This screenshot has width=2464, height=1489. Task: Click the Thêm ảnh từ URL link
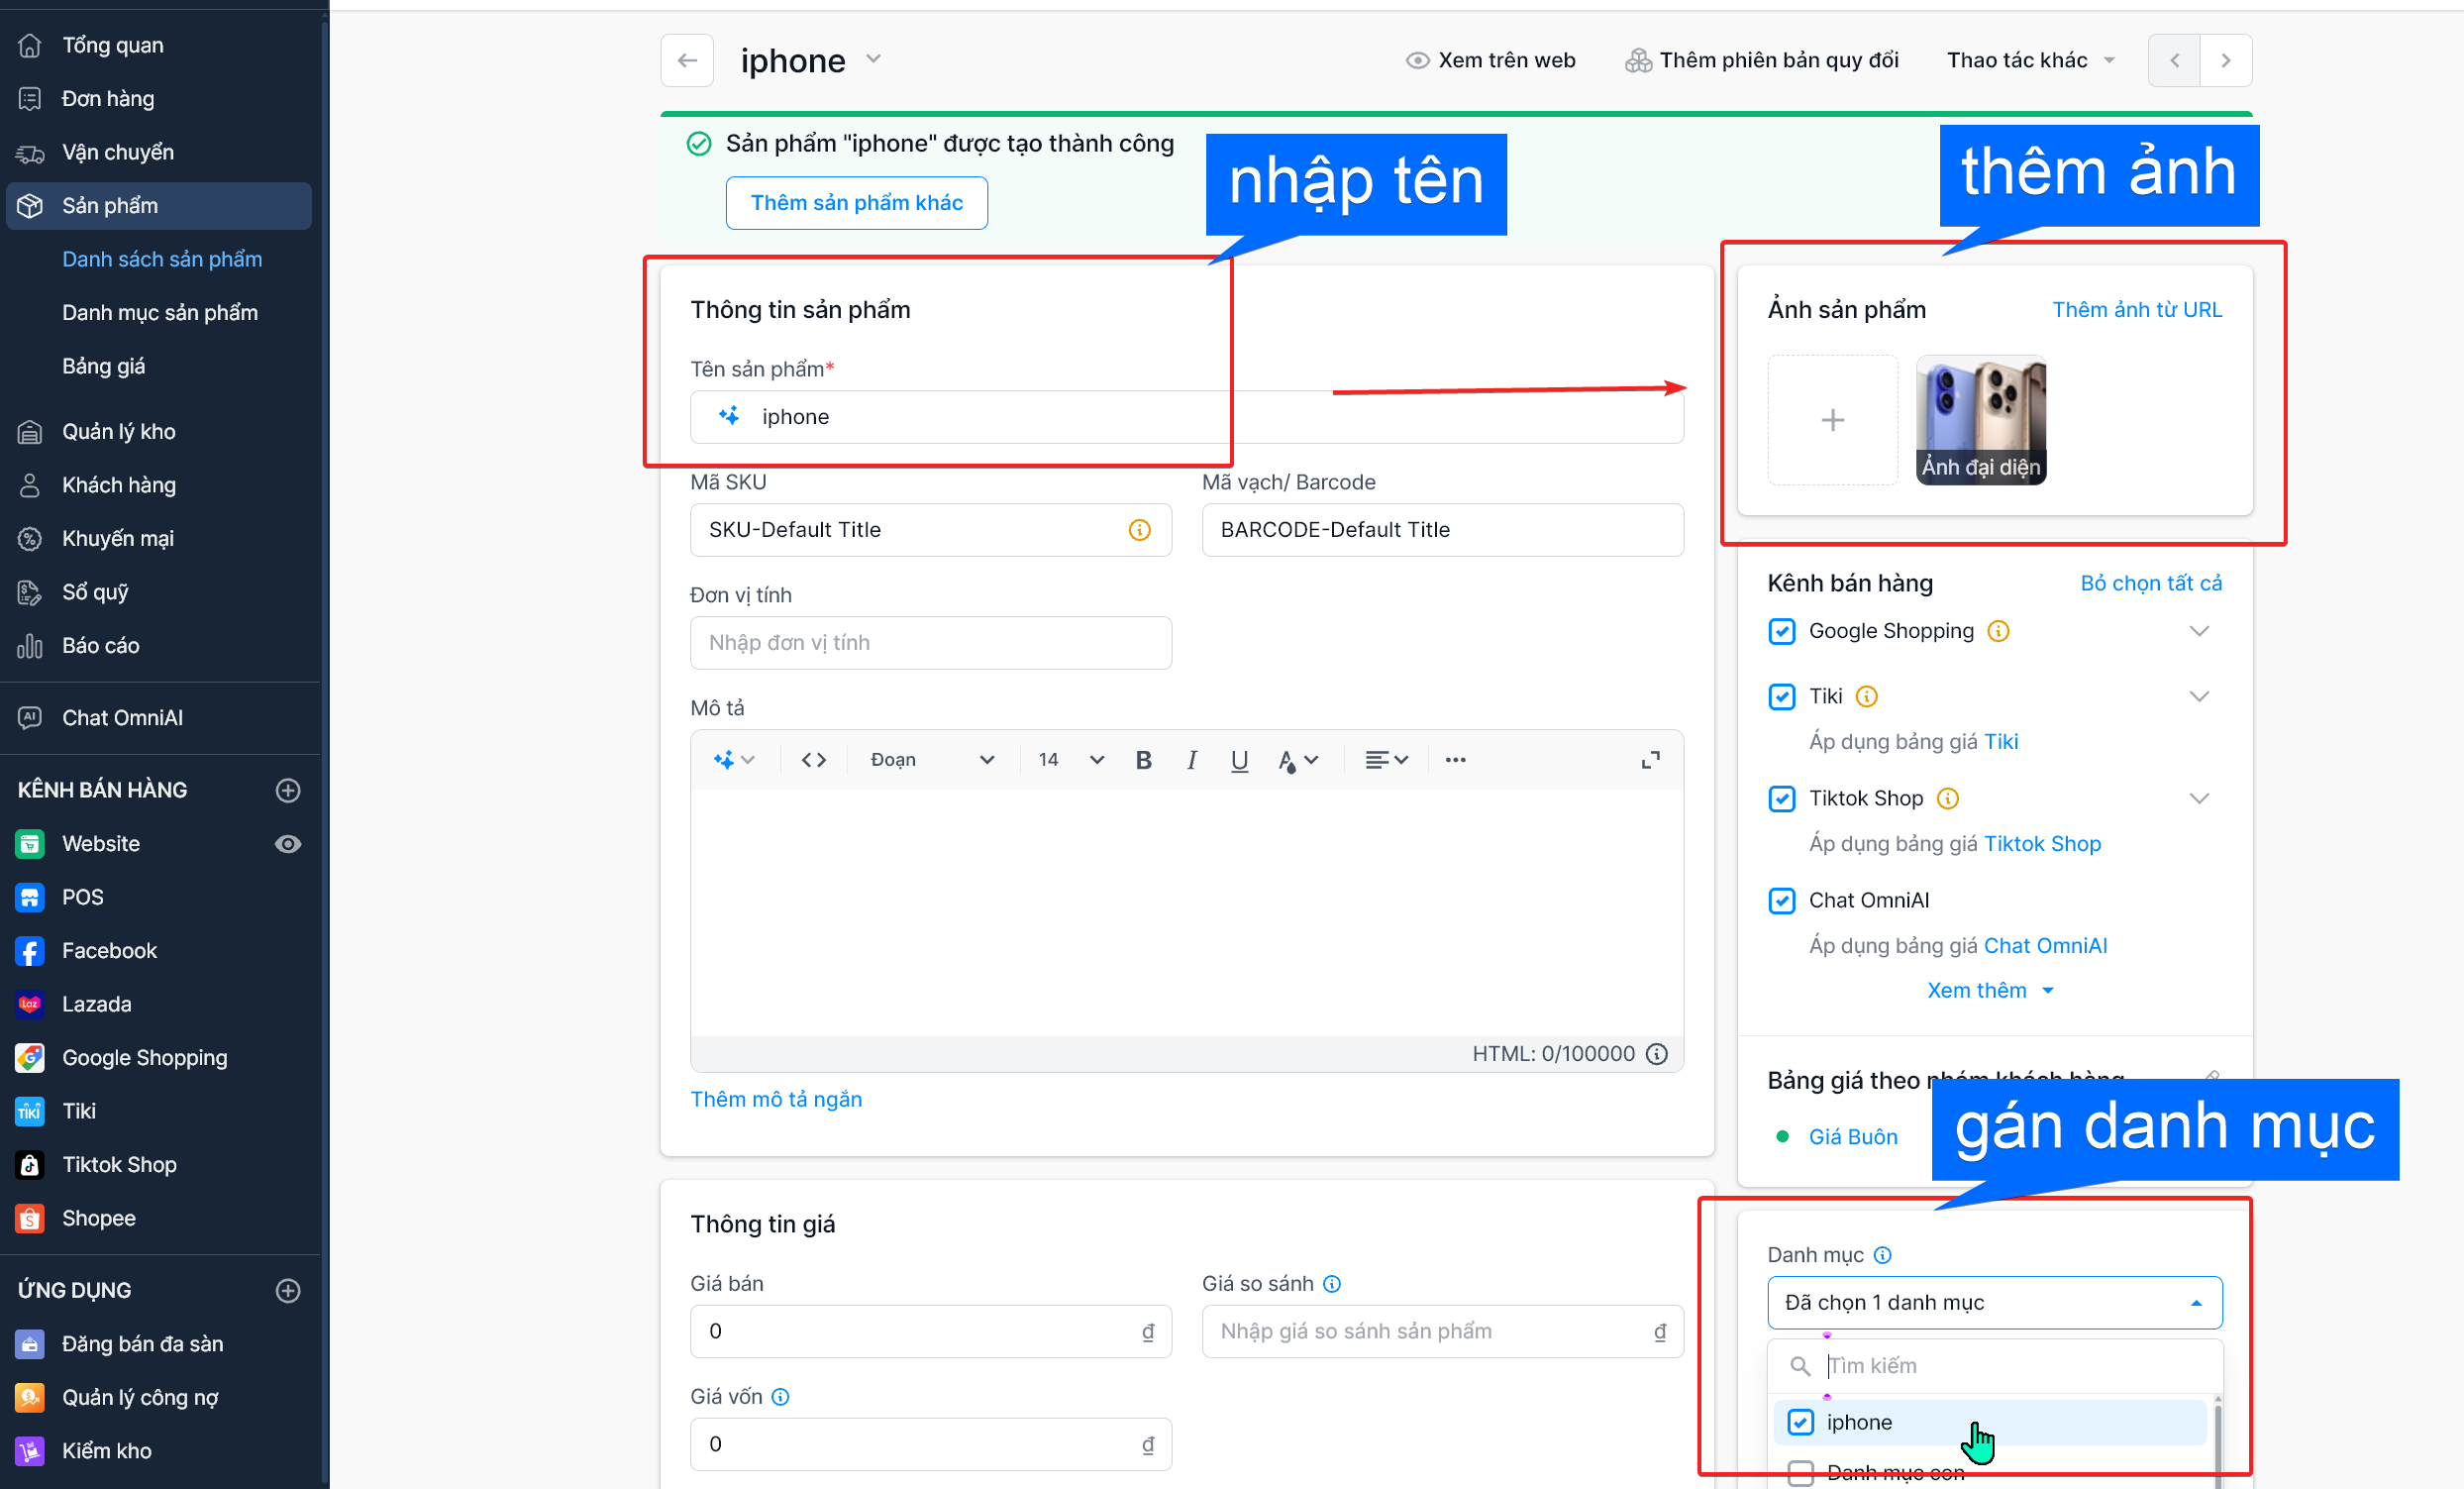click(x=2136, y=310)
